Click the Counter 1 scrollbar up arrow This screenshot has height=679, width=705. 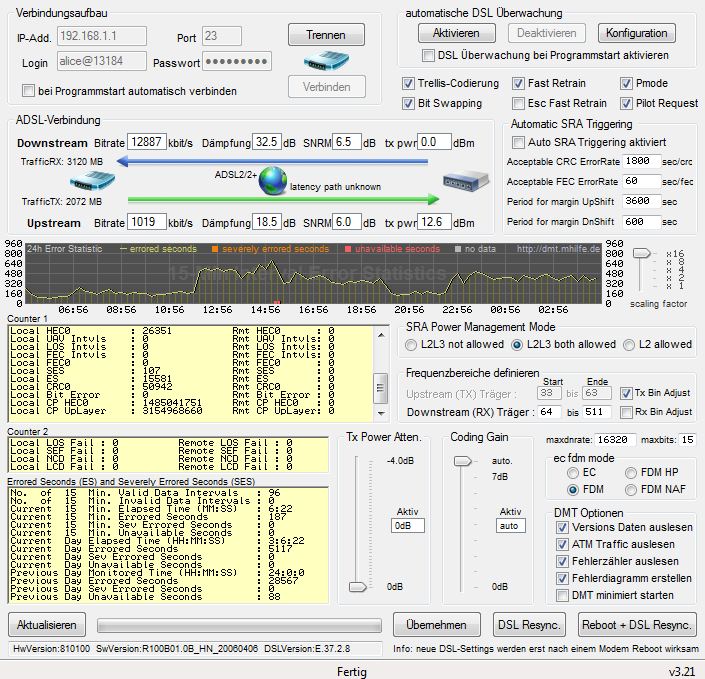point(381,335)
